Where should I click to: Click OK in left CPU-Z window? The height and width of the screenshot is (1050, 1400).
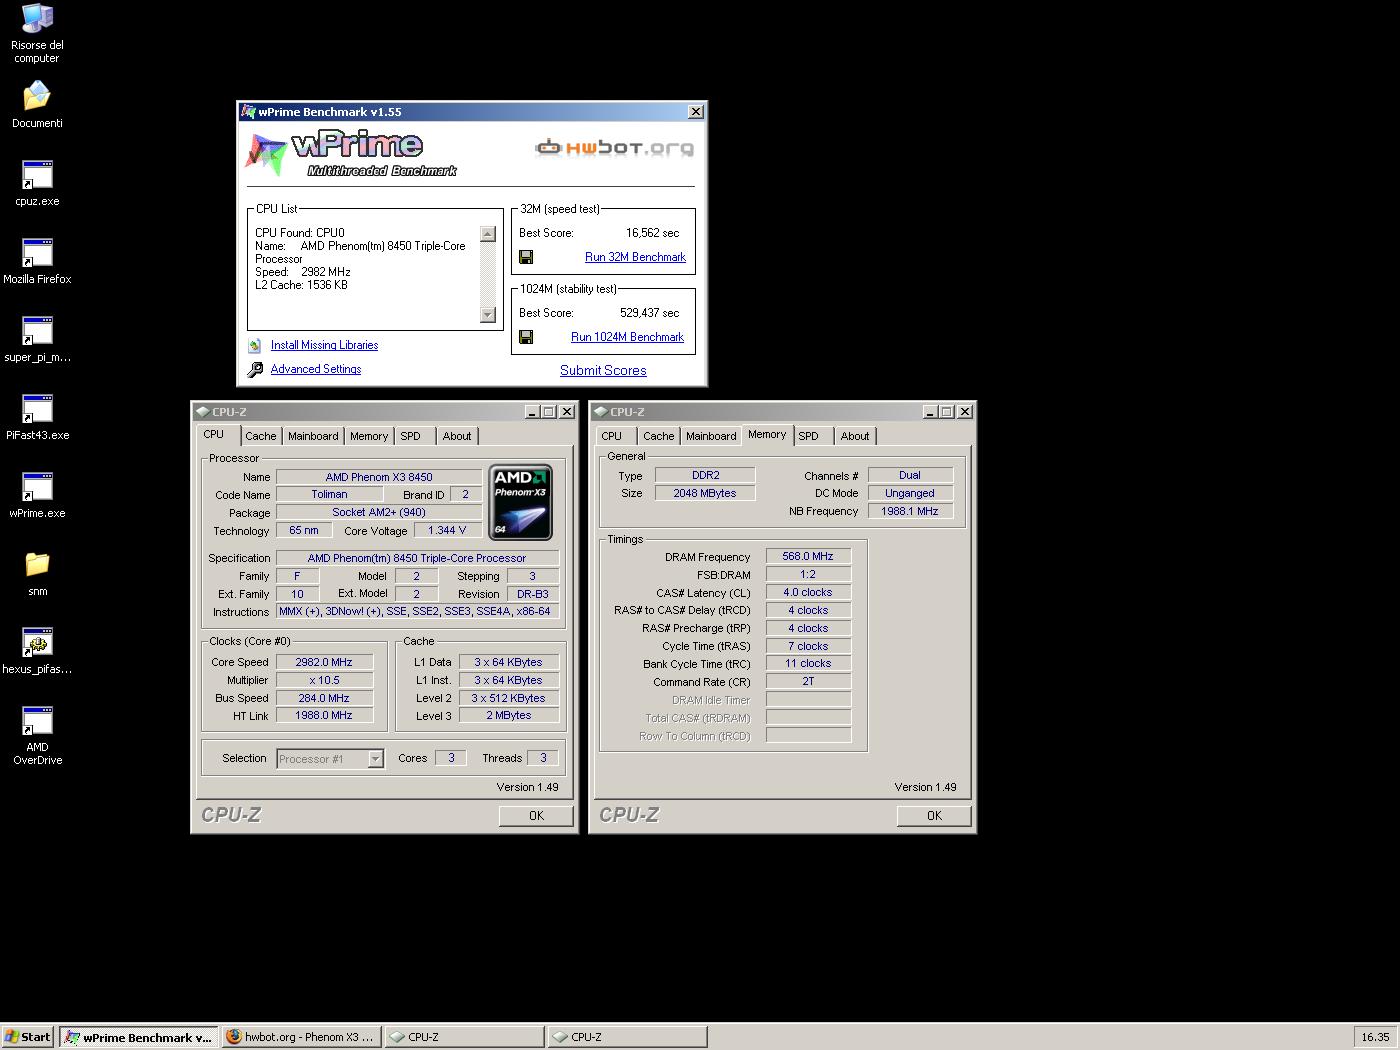point(536,816)
